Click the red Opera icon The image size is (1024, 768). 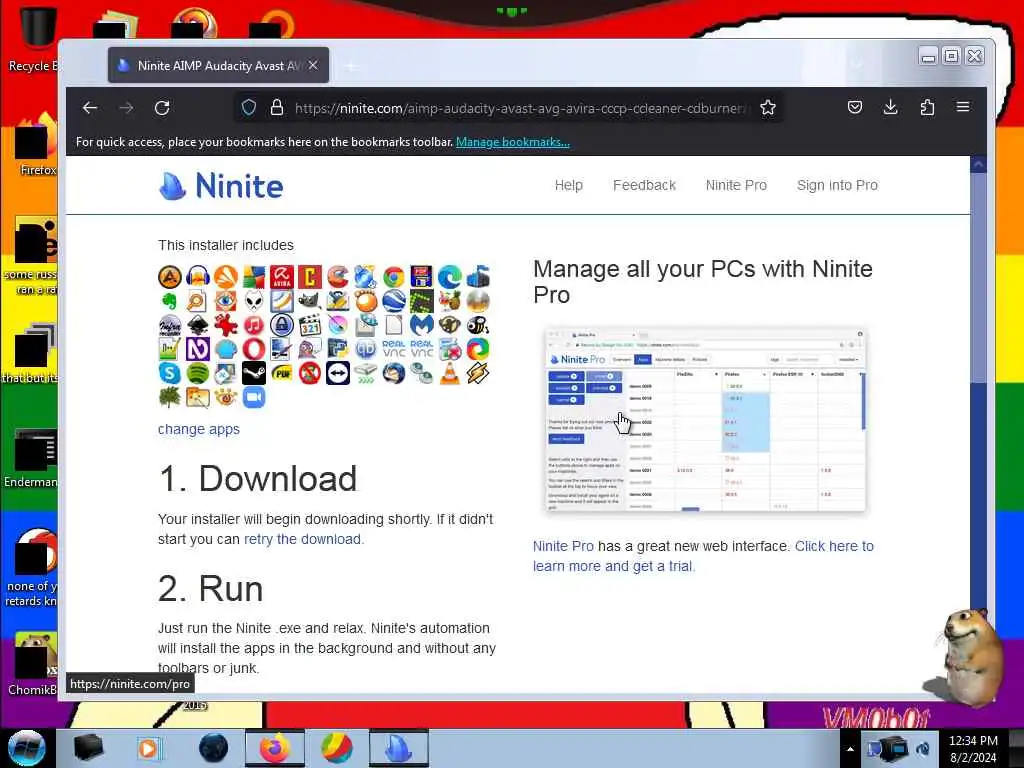254,349
